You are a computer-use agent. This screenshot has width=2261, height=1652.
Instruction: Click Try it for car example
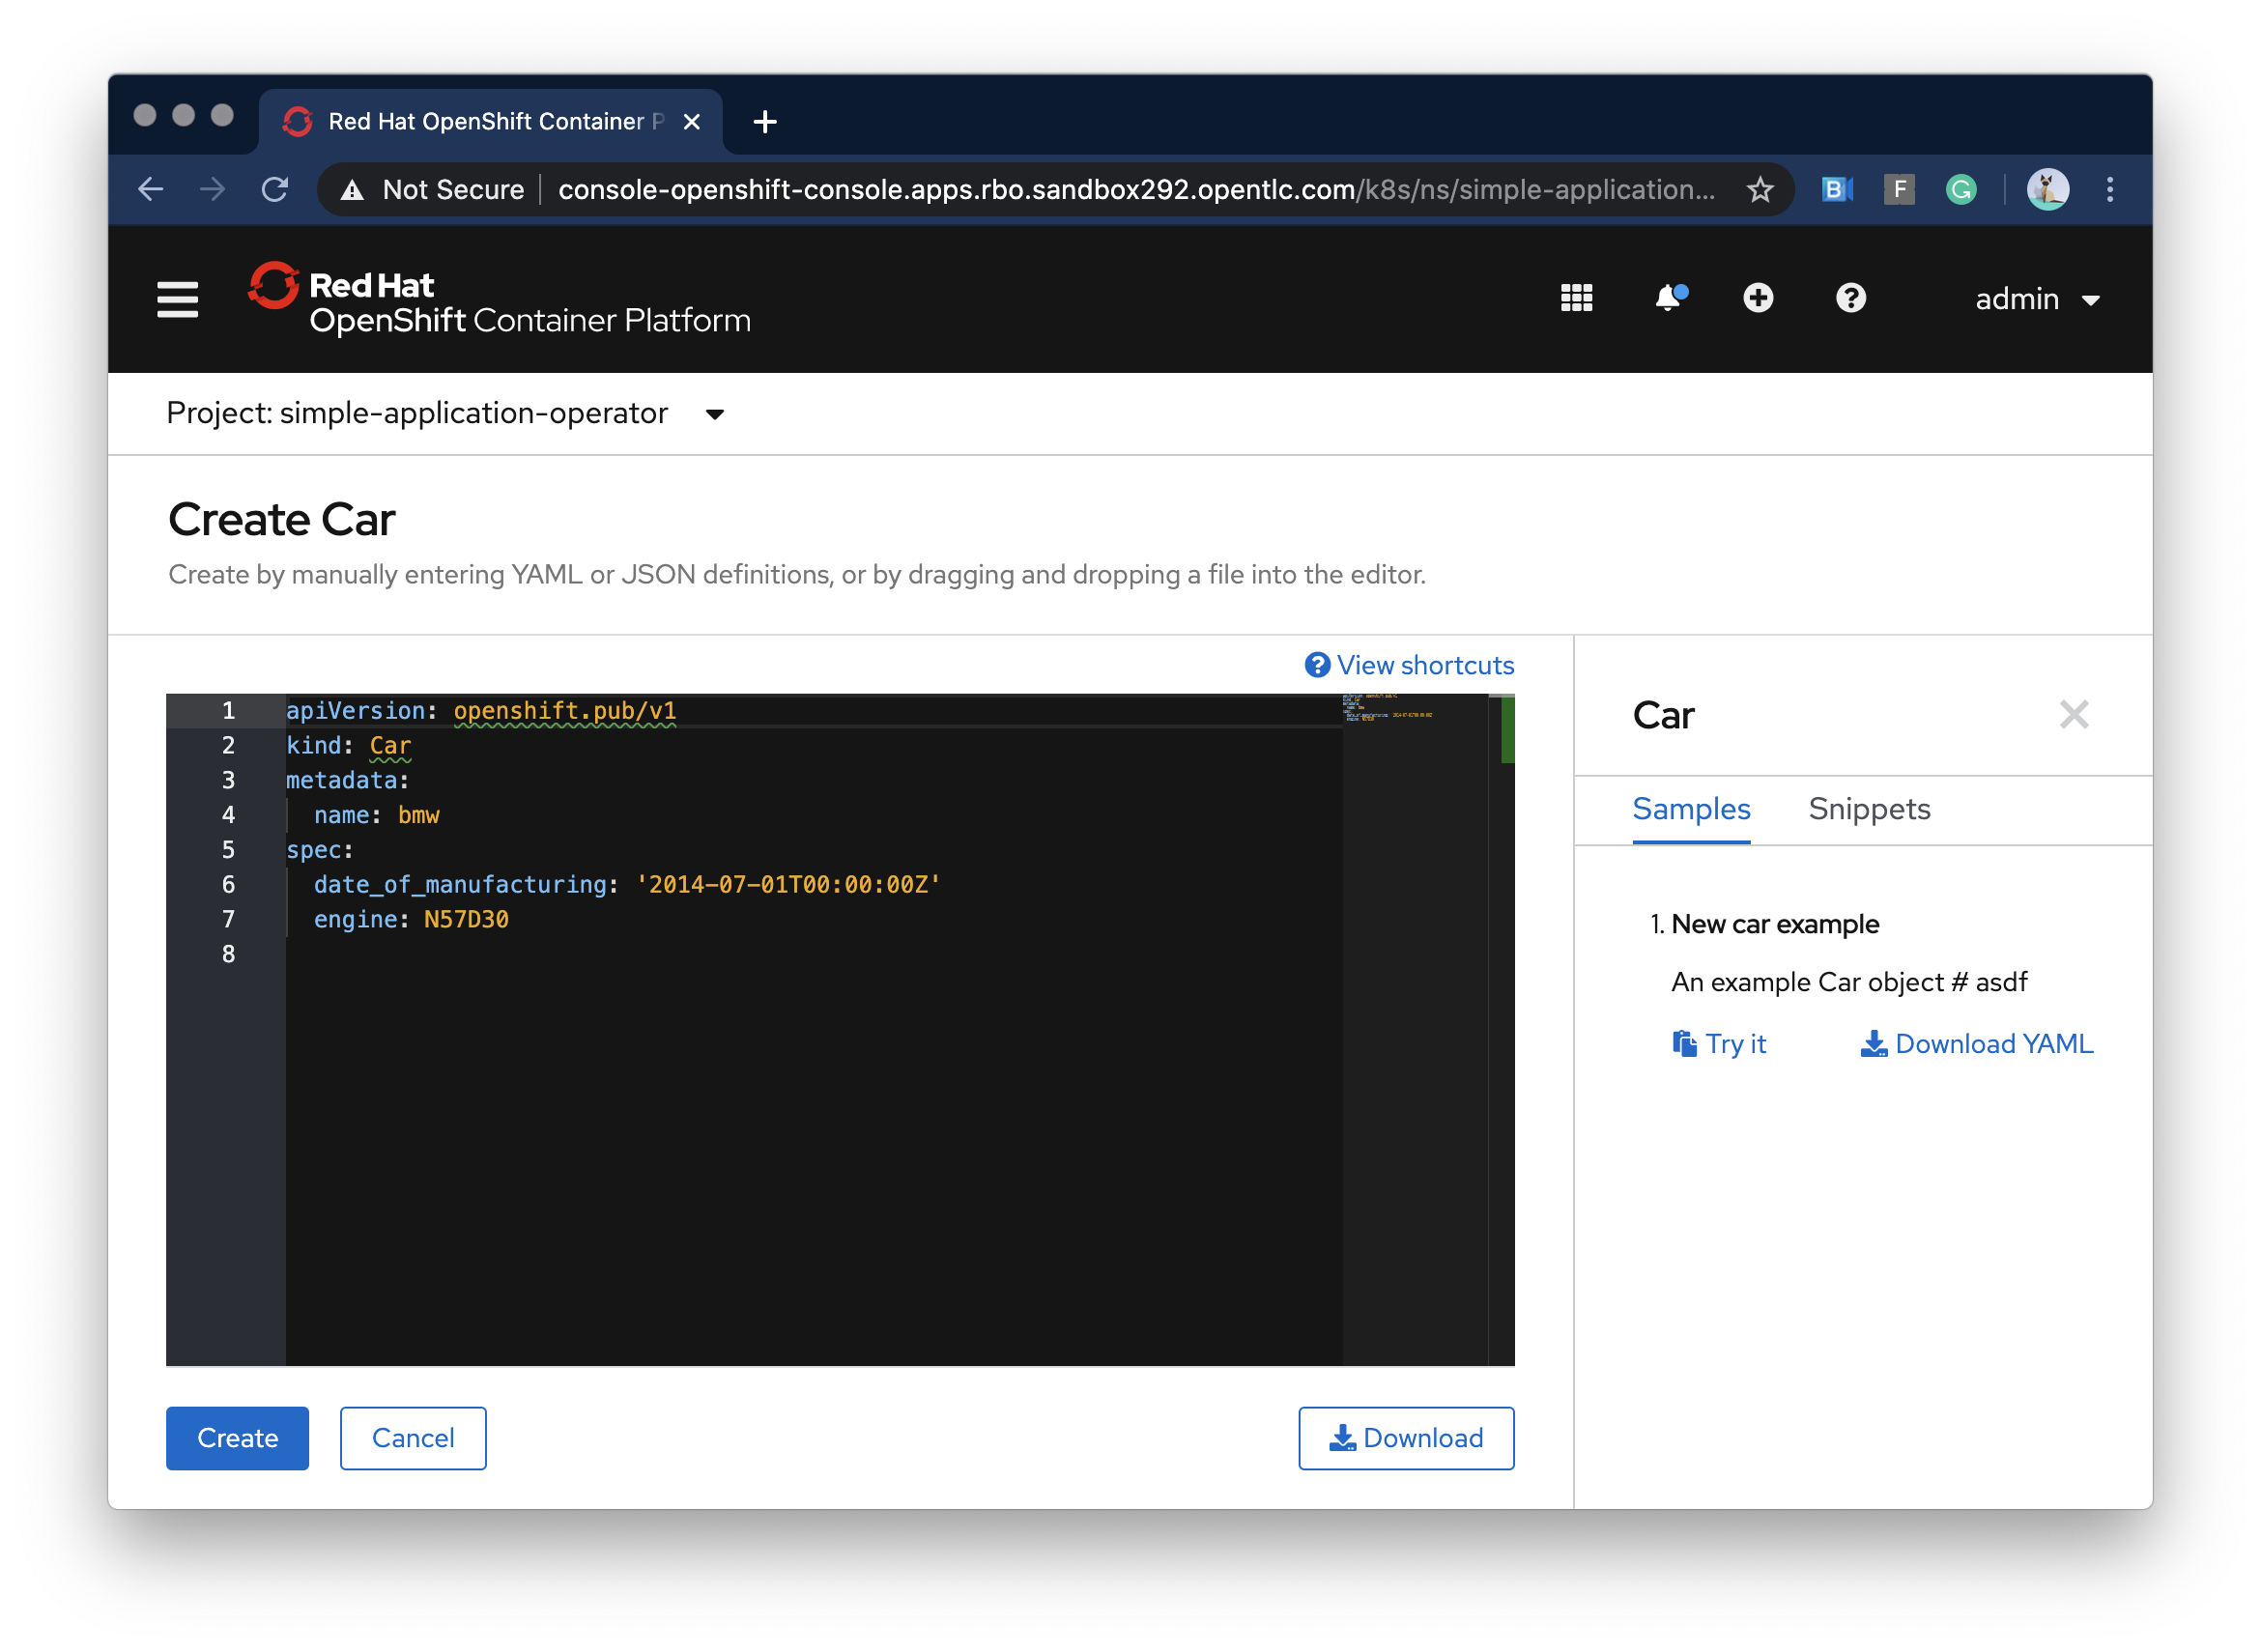(1719, 1044)
